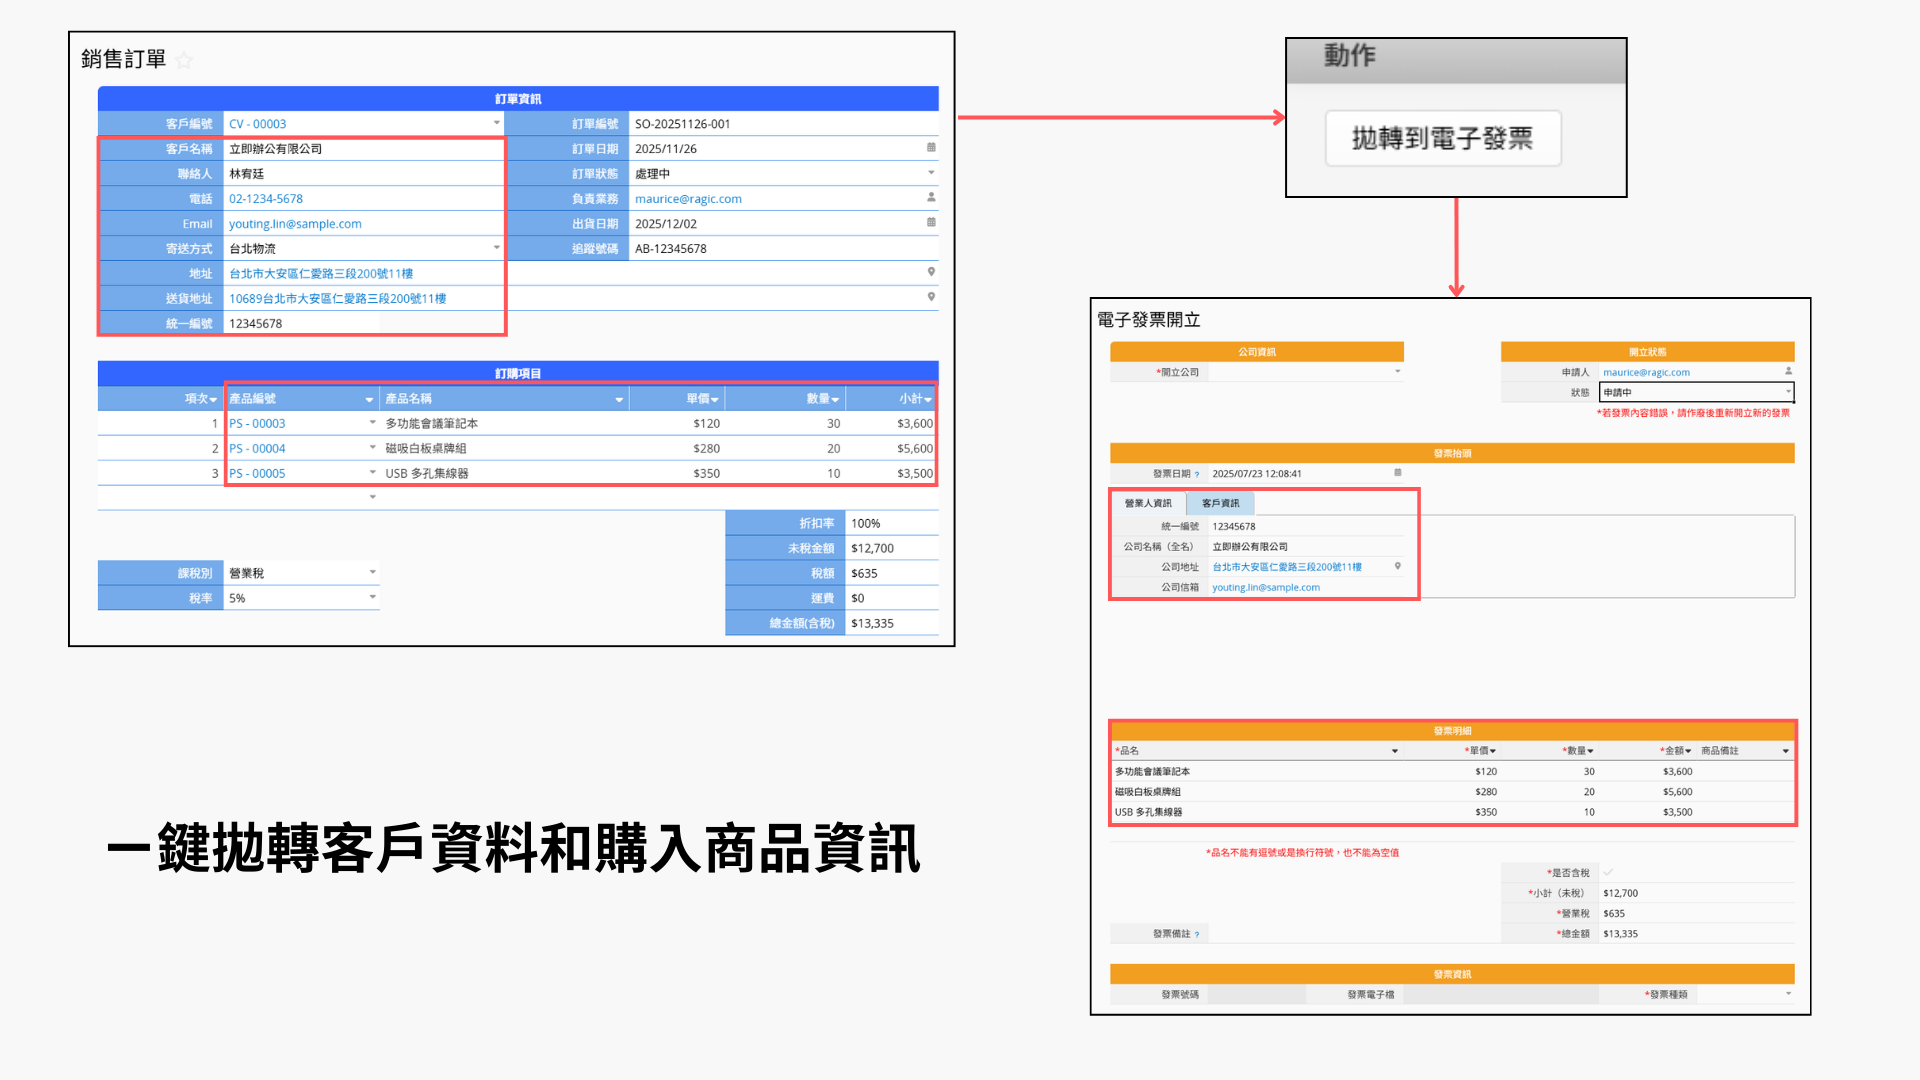
Task: Click the map pin on the 送貨地址 row
Action: point(931,297)
